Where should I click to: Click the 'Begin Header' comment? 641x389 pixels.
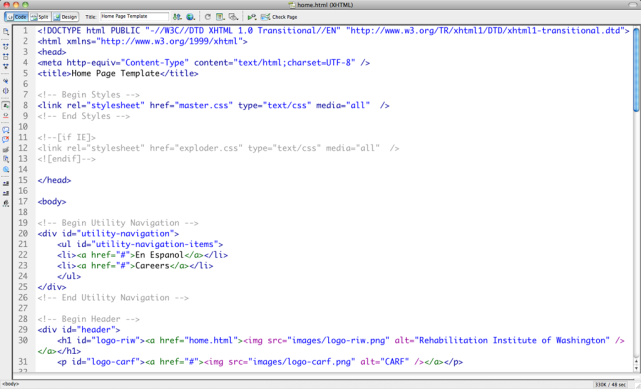coord(88,319)
